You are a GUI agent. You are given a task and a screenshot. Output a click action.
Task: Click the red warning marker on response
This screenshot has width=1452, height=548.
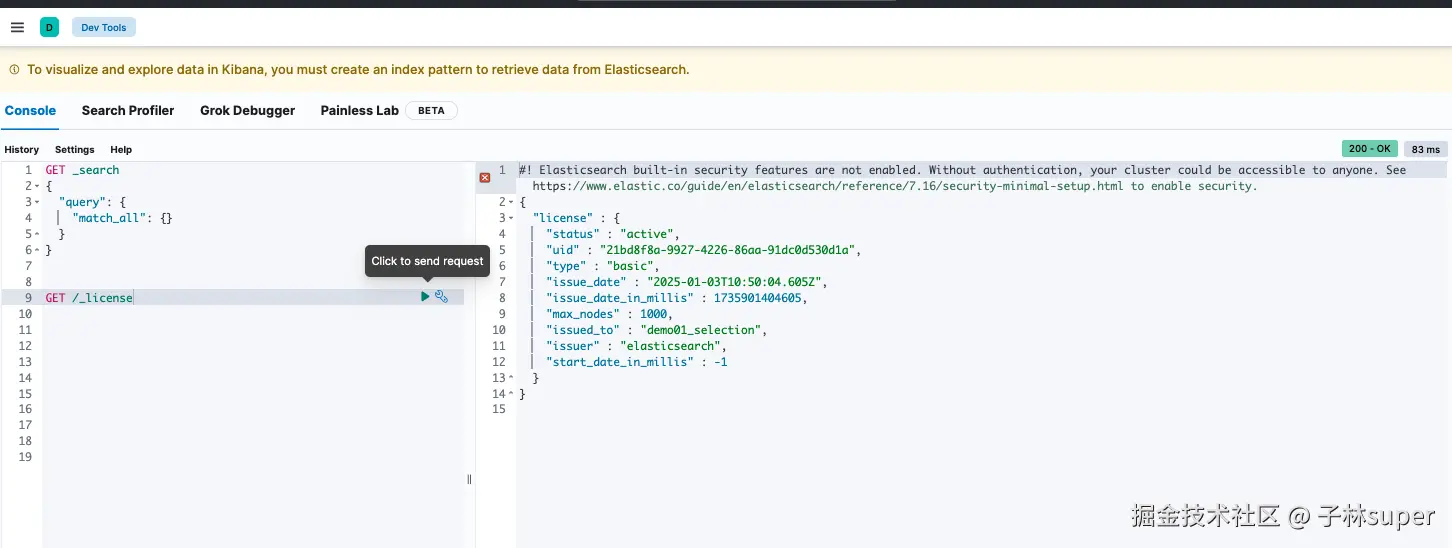pos(485,177)
